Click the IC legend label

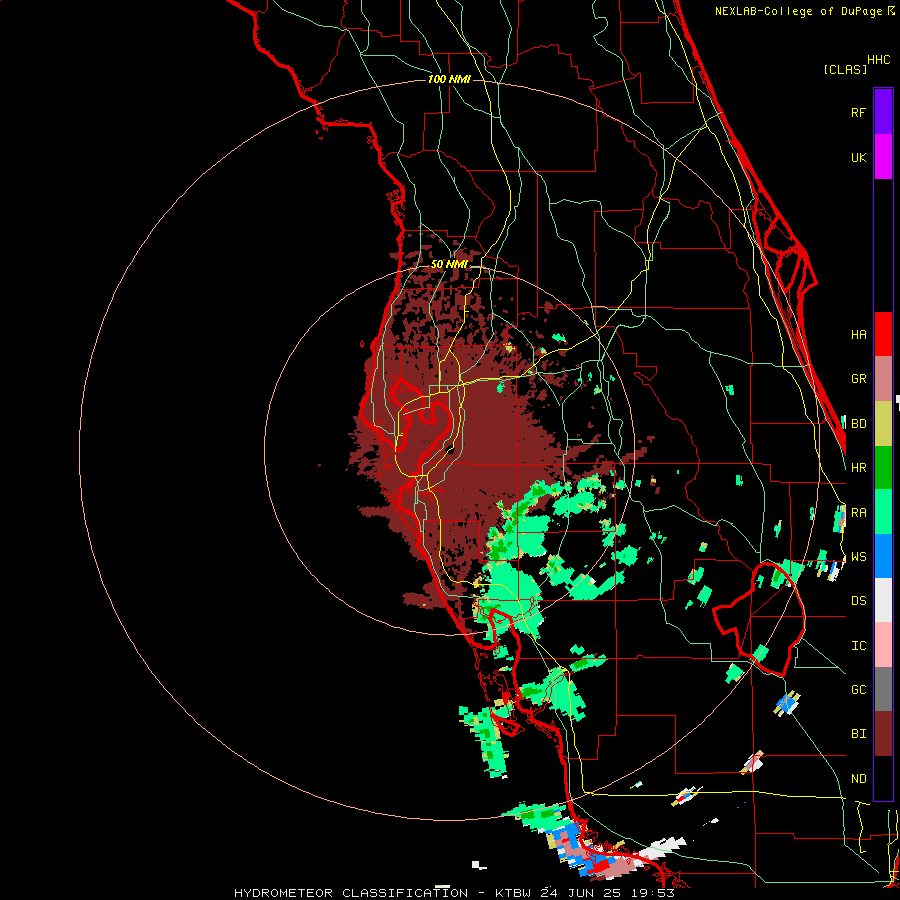[858, 646]
